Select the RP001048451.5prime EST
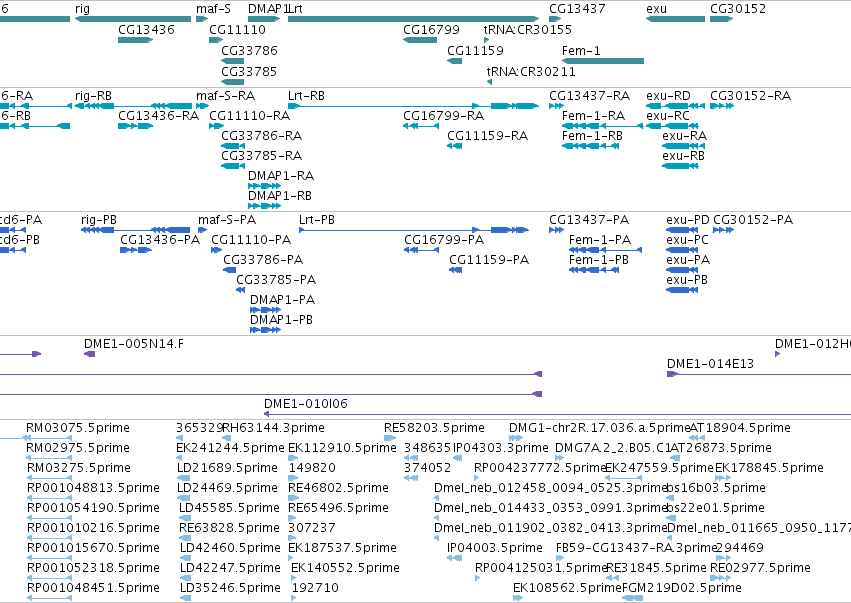851x603 pixels. click(49, 598)
